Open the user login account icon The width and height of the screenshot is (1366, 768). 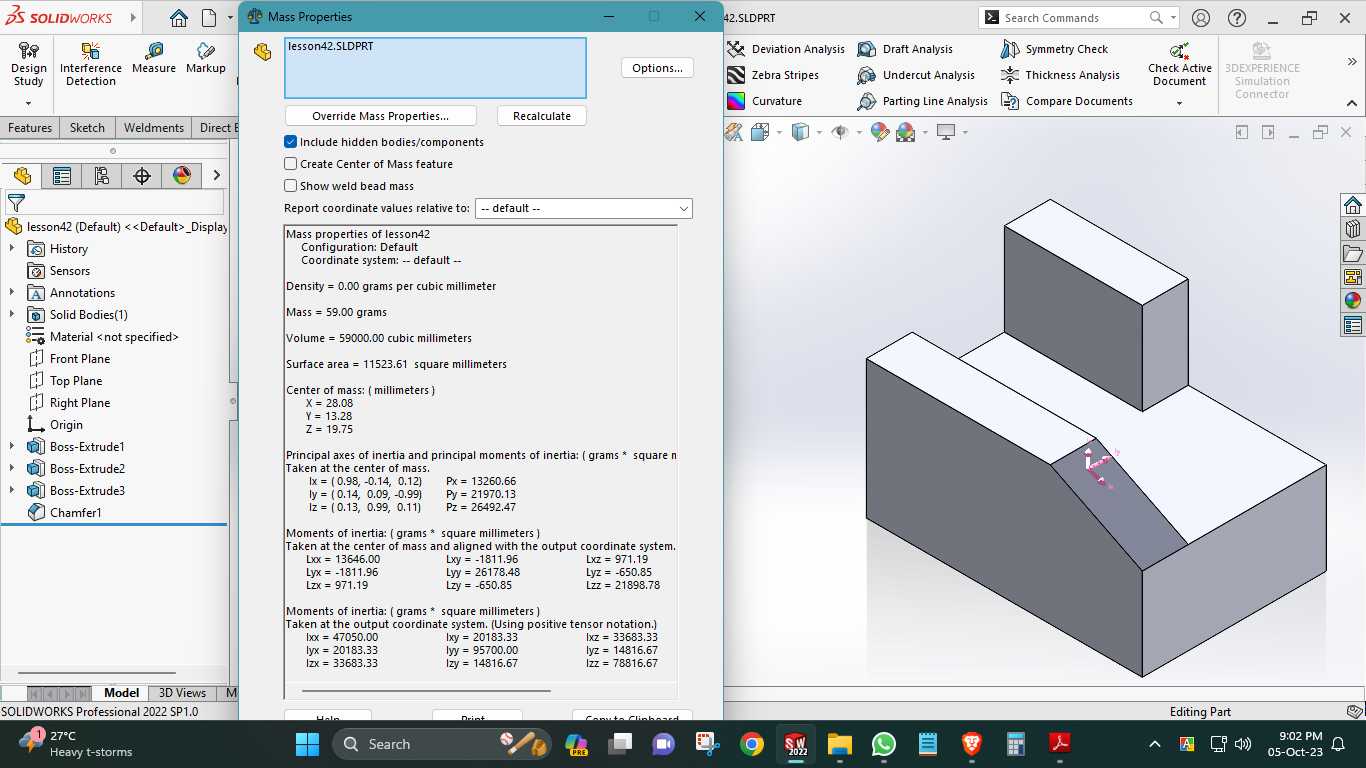1201,18
